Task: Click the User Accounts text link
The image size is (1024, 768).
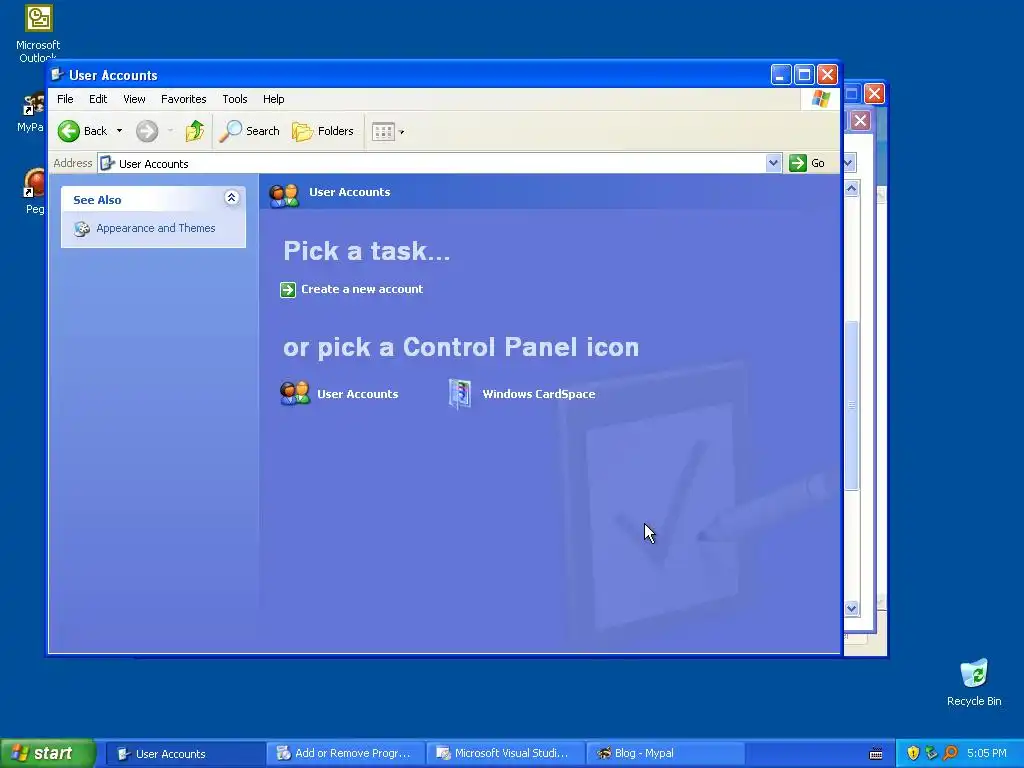Action: coord(358,394)
